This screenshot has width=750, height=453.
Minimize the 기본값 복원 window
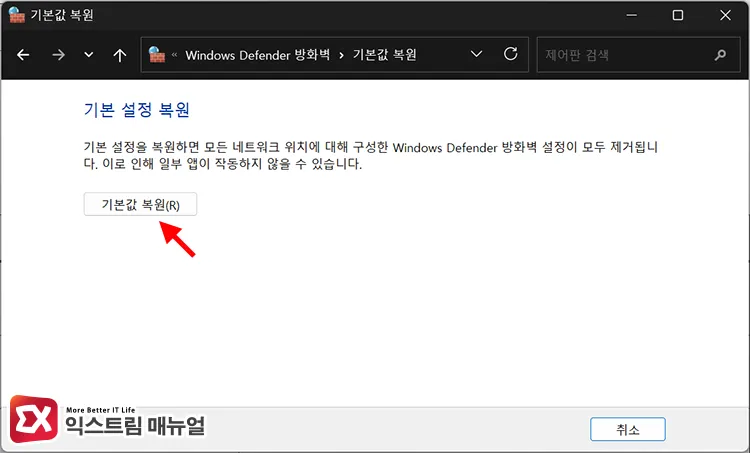pyautogui.click(x=631, y=15)
